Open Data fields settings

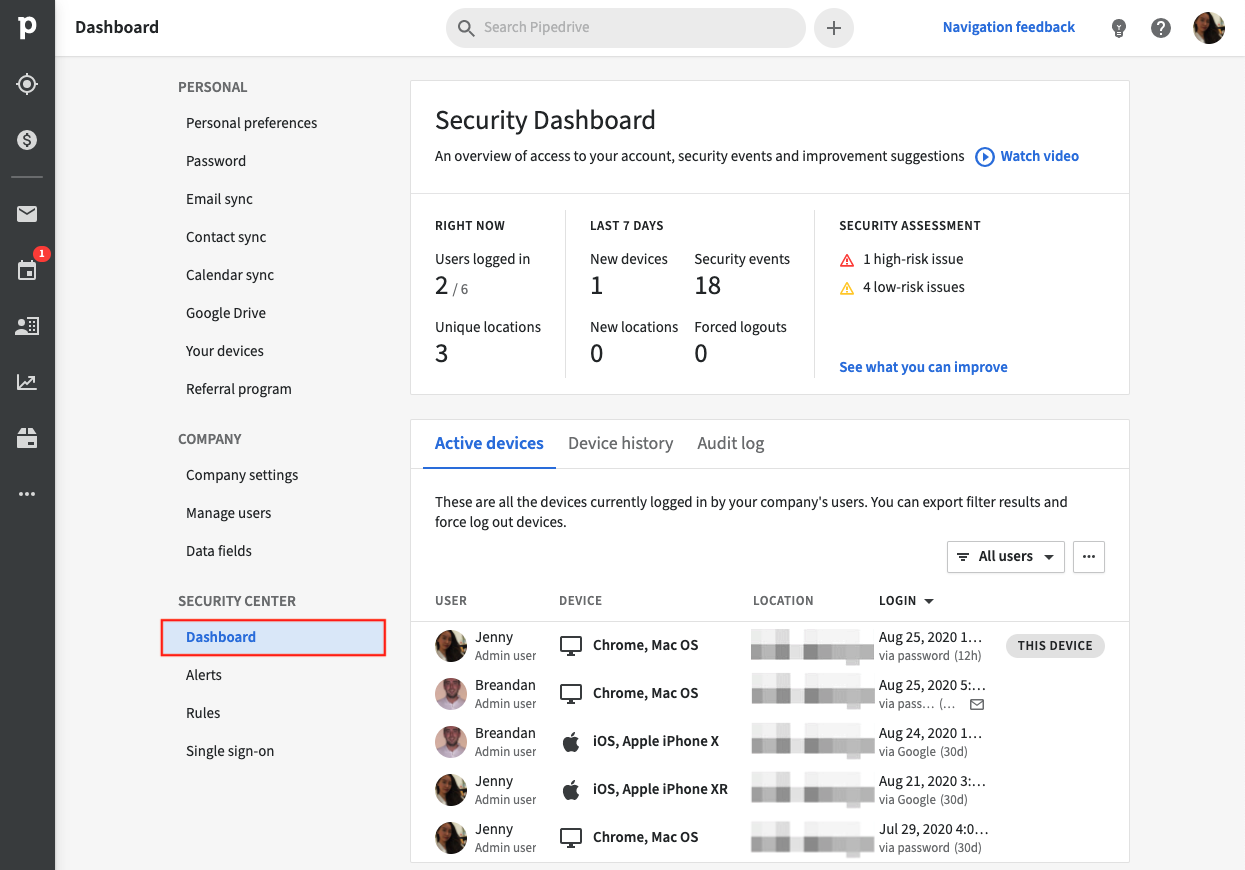click(x=219, y=551)
